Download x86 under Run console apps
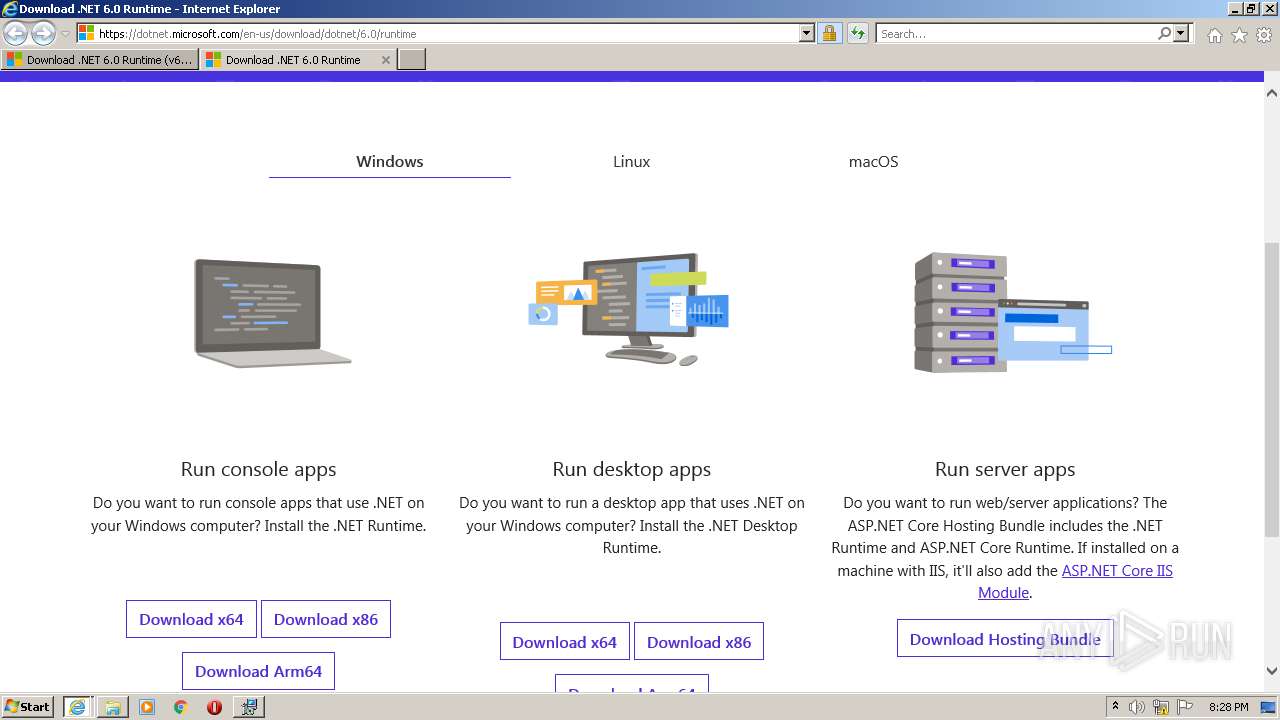The image size is (1280, 720). point(326,619)
